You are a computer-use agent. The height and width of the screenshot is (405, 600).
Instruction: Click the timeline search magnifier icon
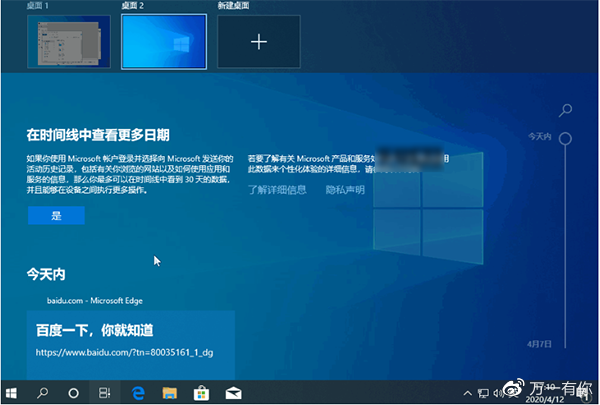tap(566, 109)
